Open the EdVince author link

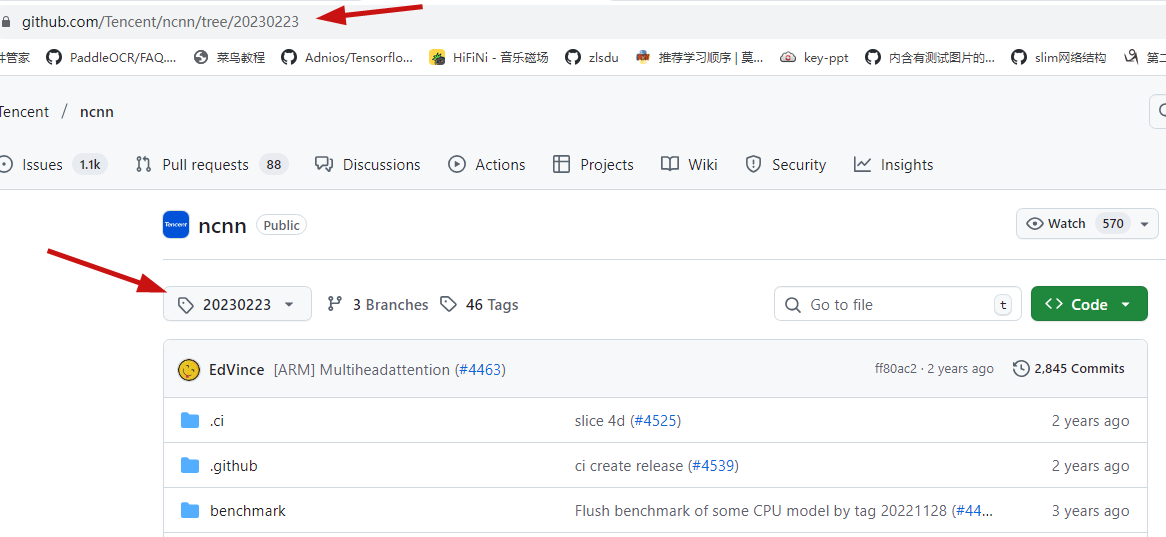(x=236, y=370)
